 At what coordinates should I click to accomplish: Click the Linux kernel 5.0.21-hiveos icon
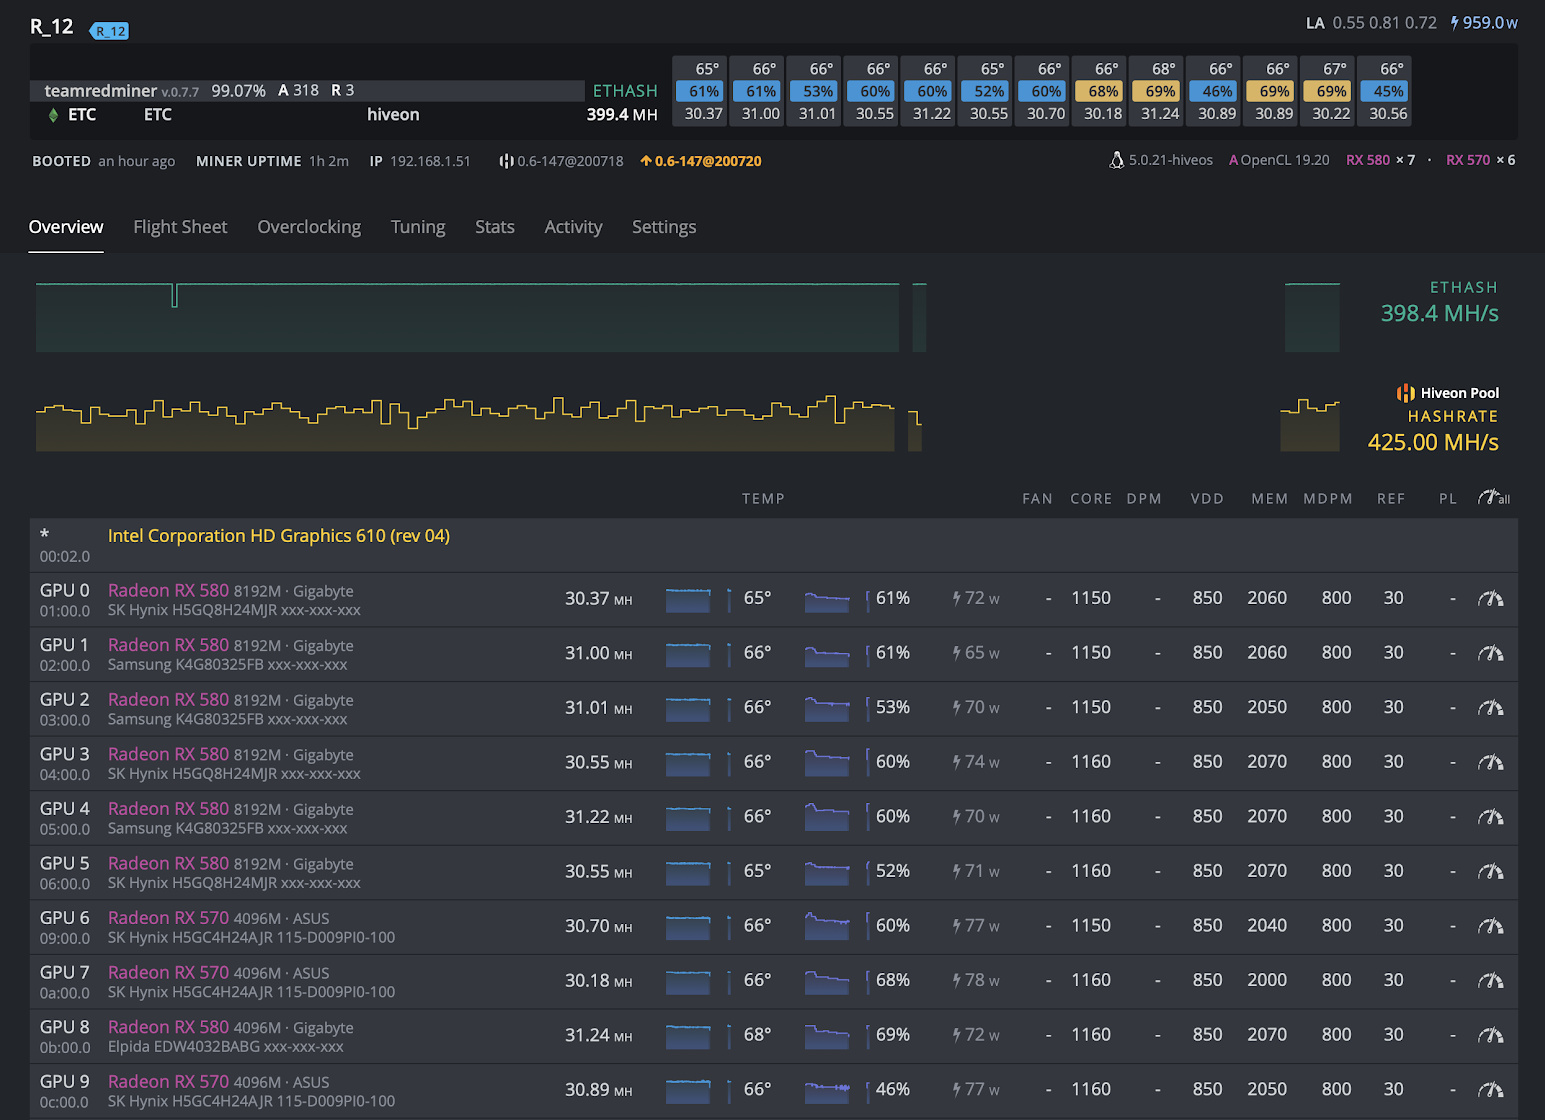pos(1117,160)
